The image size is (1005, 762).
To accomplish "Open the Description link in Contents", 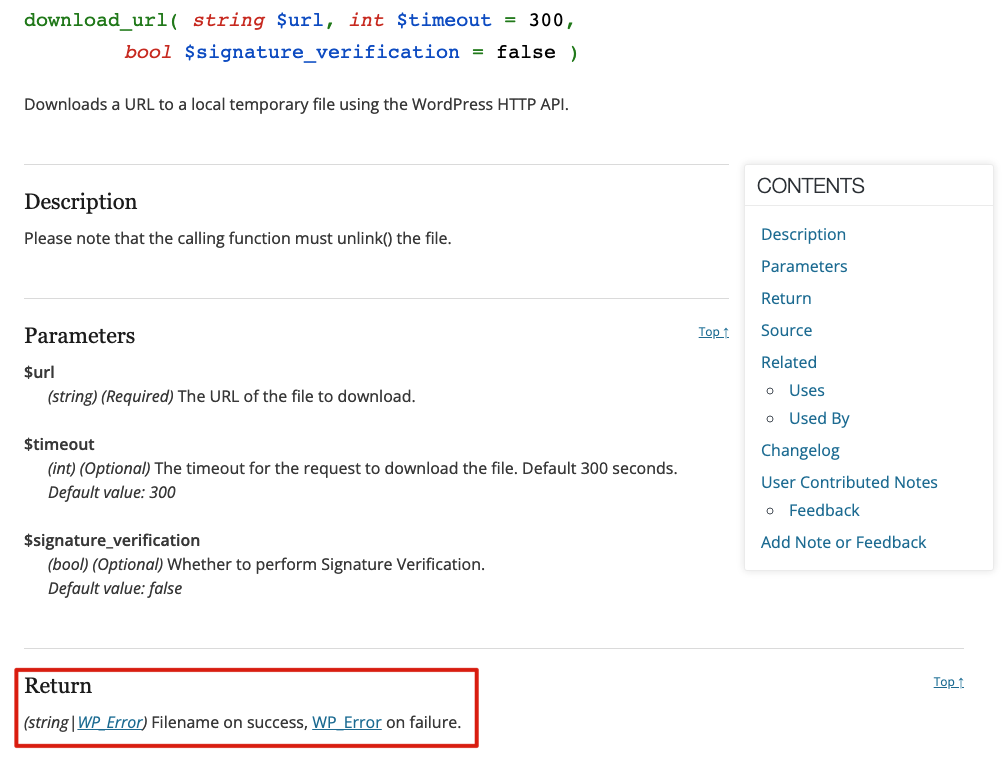I will point(803,234).
